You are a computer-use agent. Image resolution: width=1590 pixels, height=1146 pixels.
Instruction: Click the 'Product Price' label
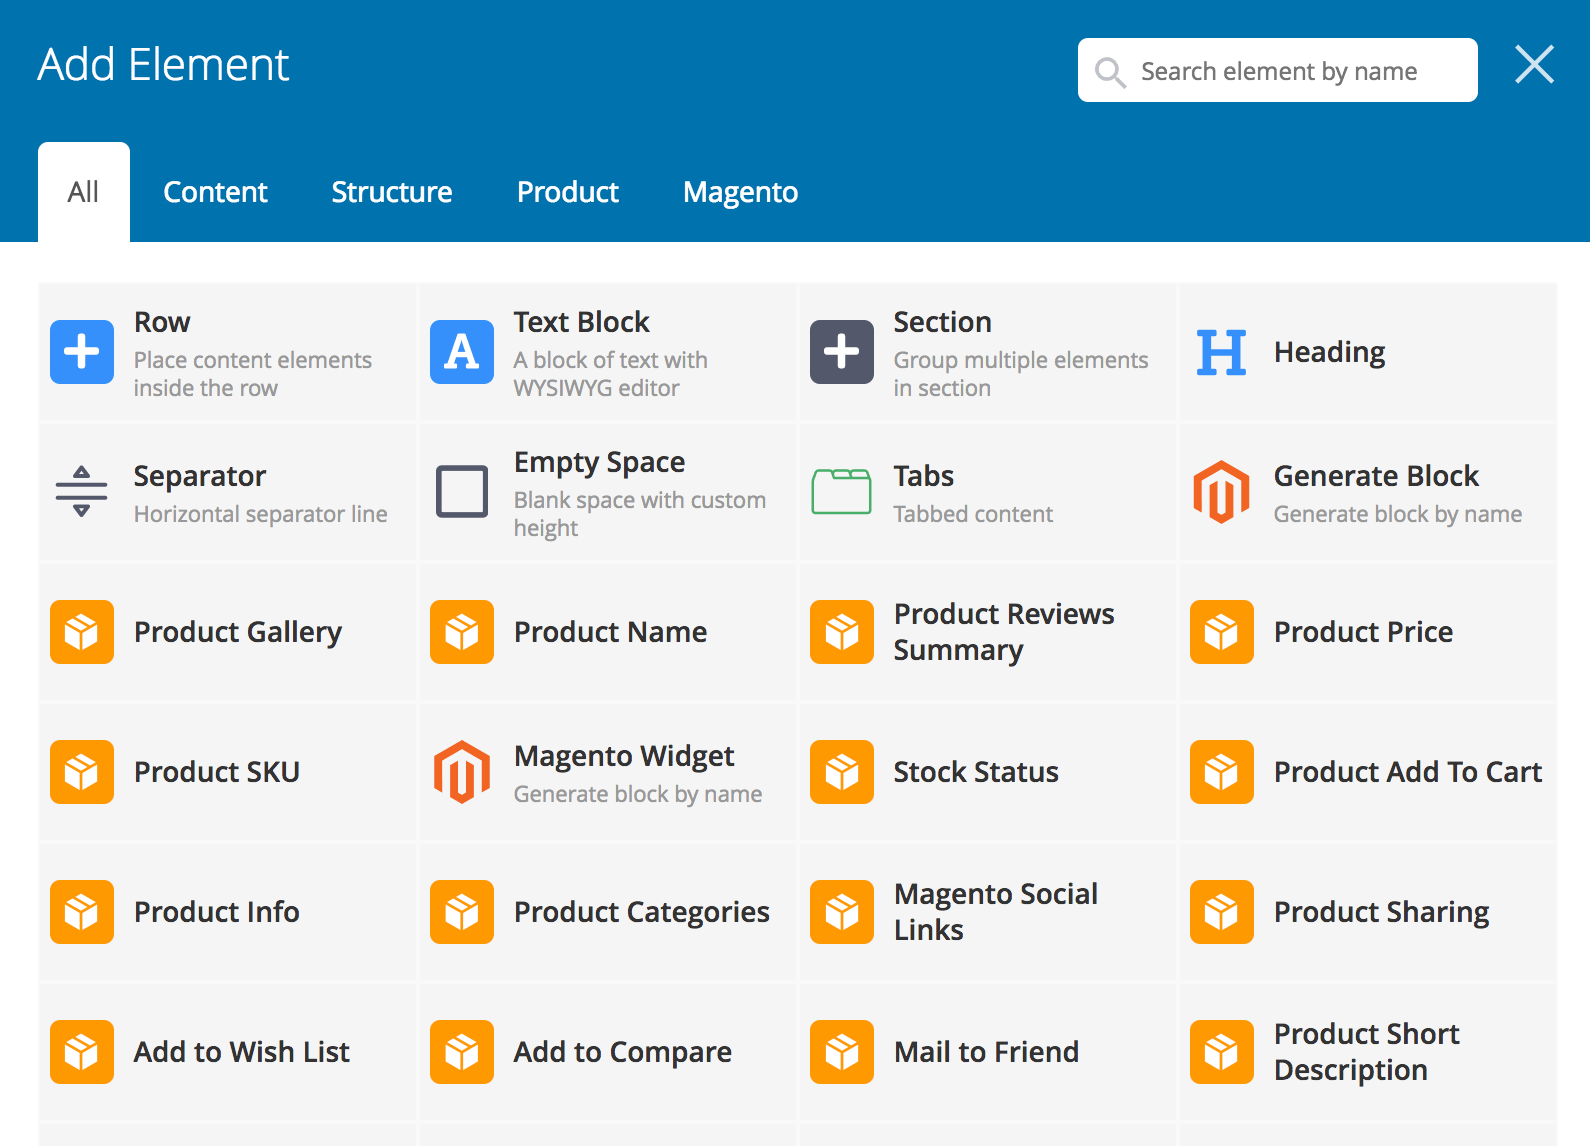click(1364, 632)
